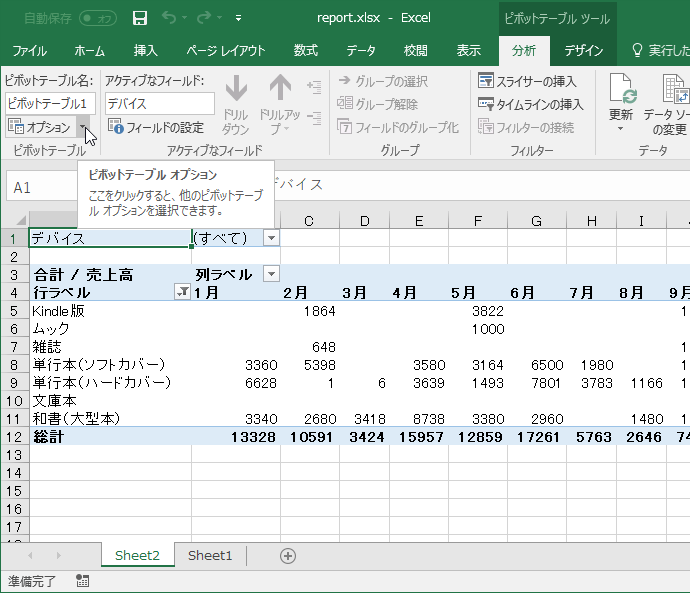Click the sheet scroll right arrow
Viewport: 690px width, 593px height.
pyautogui.click(x=58, y=556)
